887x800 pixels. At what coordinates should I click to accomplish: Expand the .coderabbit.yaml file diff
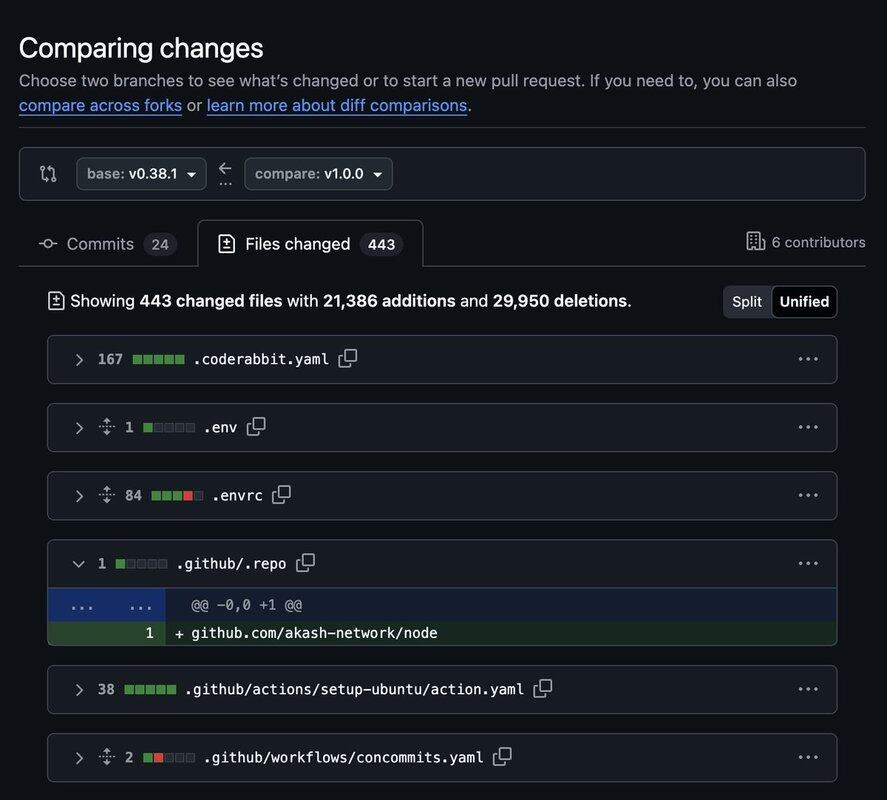tap(79, 359)
